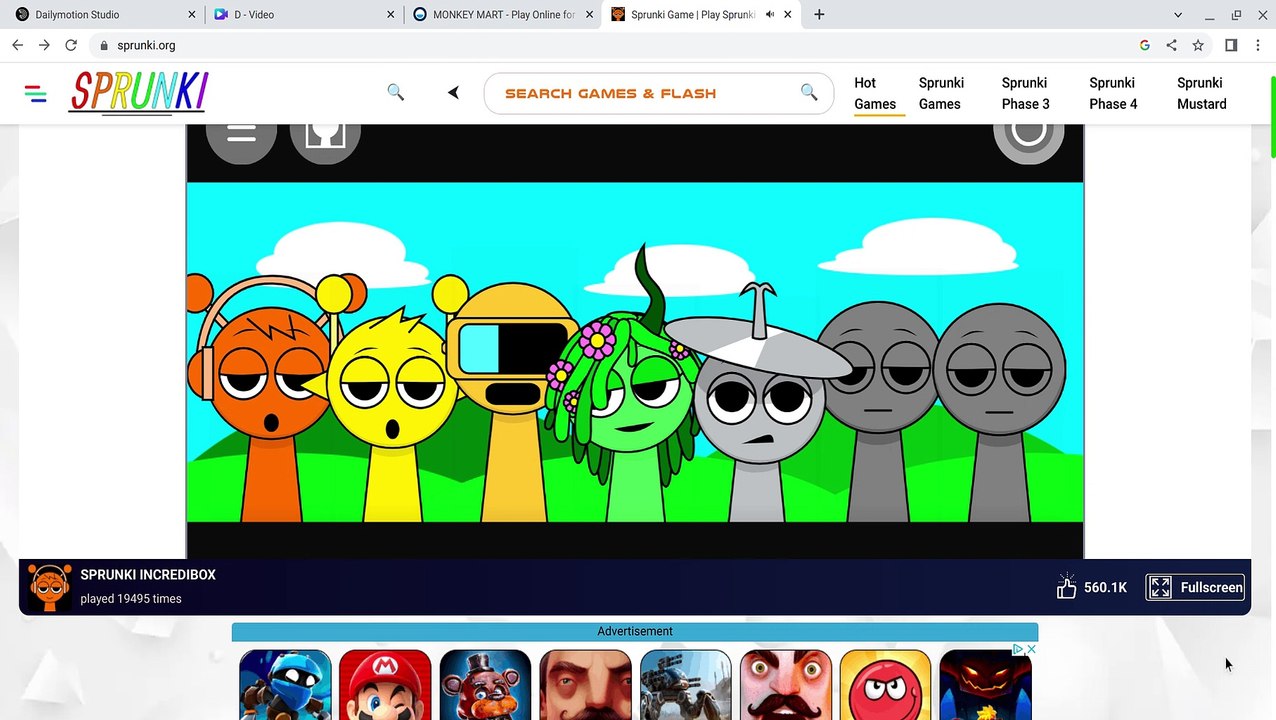This screenshot has height=720, width=1276.
Task: Close the Sprunki Game tab
Action: [x=788, y=14]
